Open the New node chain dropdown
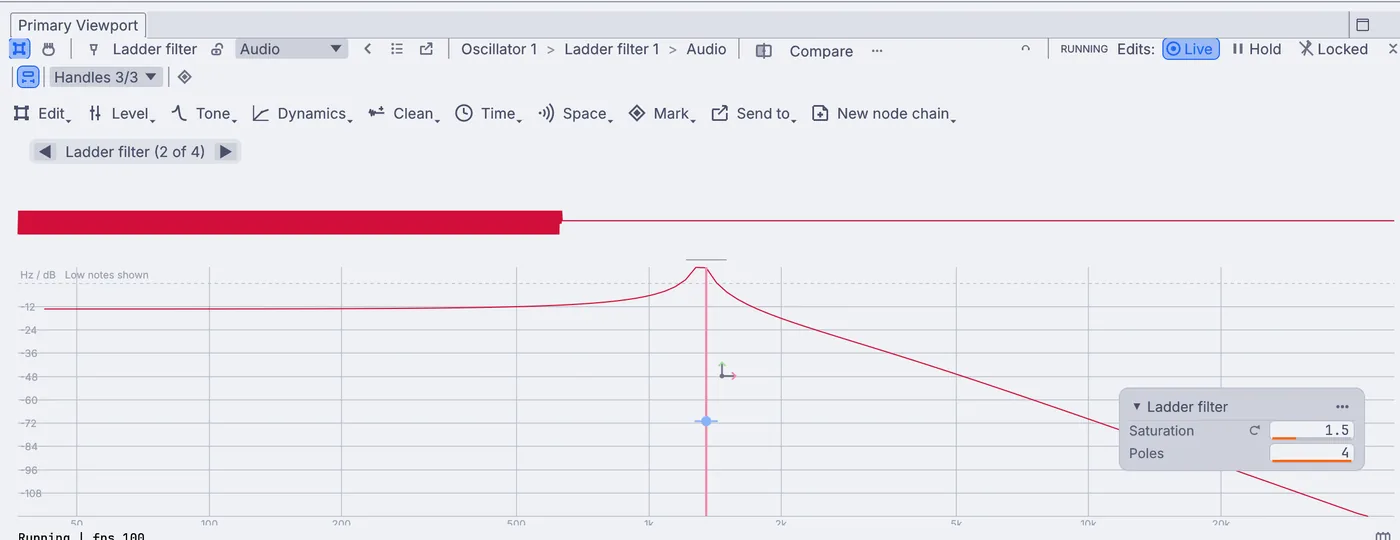1400x540 pixels. point(884,114)
